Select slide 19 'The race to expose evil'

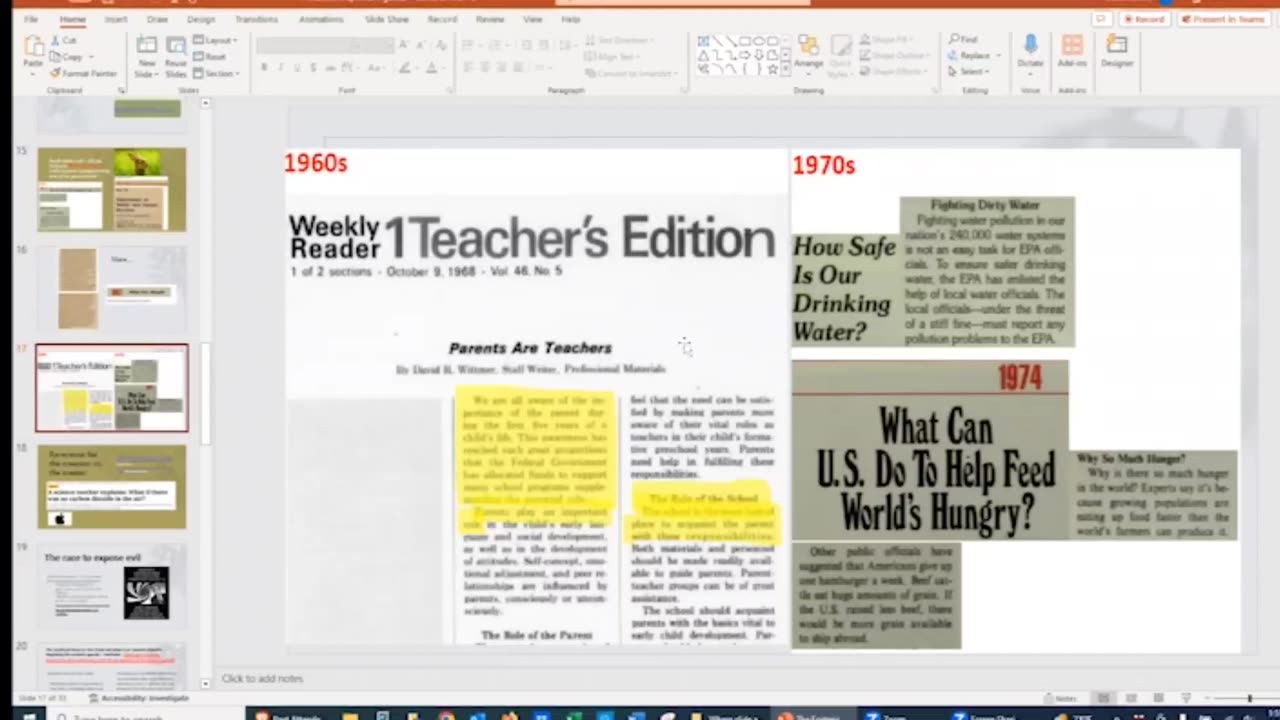click(x=112, y=586)
